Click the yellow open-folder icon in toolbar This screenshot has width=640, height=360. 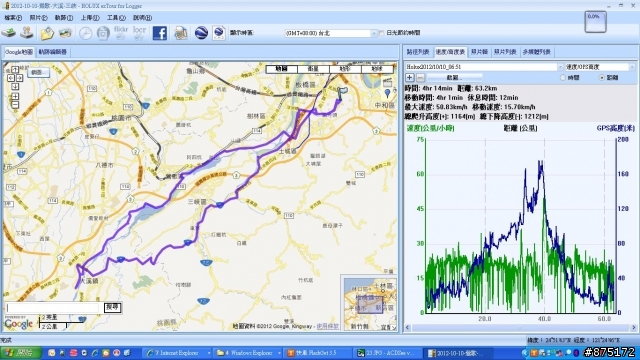pos(47,33)
